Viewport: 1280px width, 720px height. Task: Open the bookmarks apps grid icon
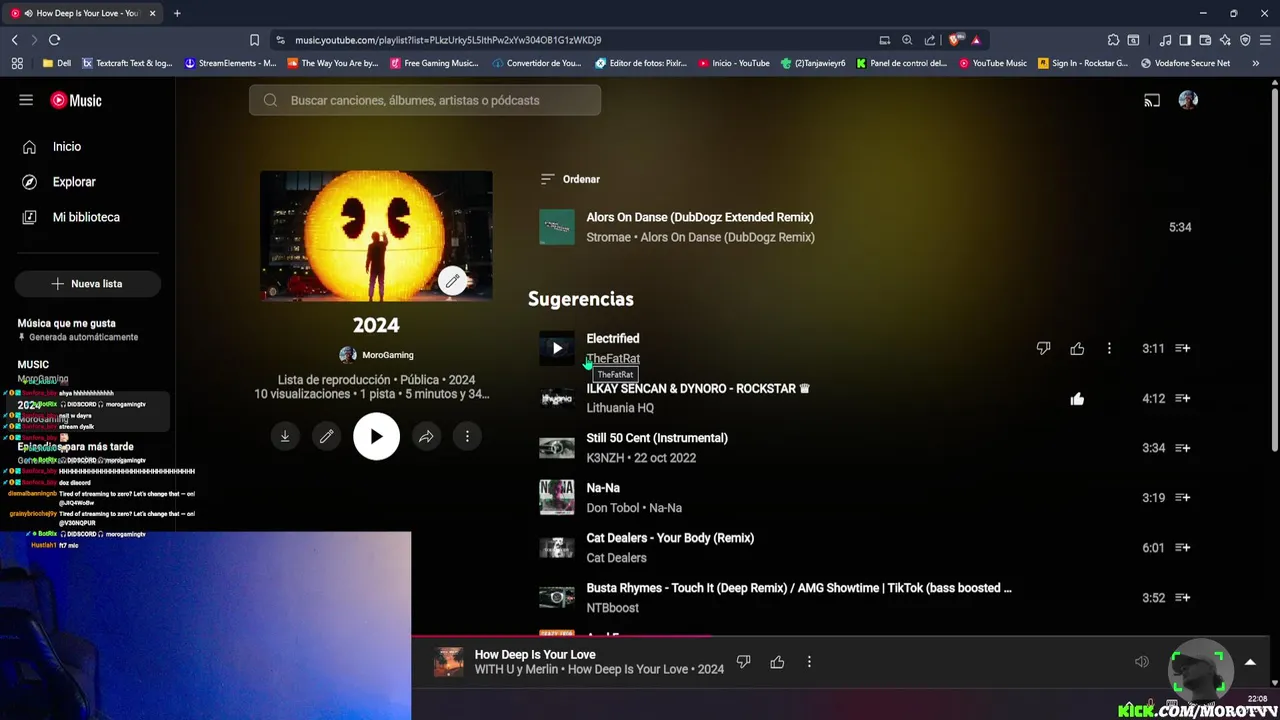coord(17,63)
